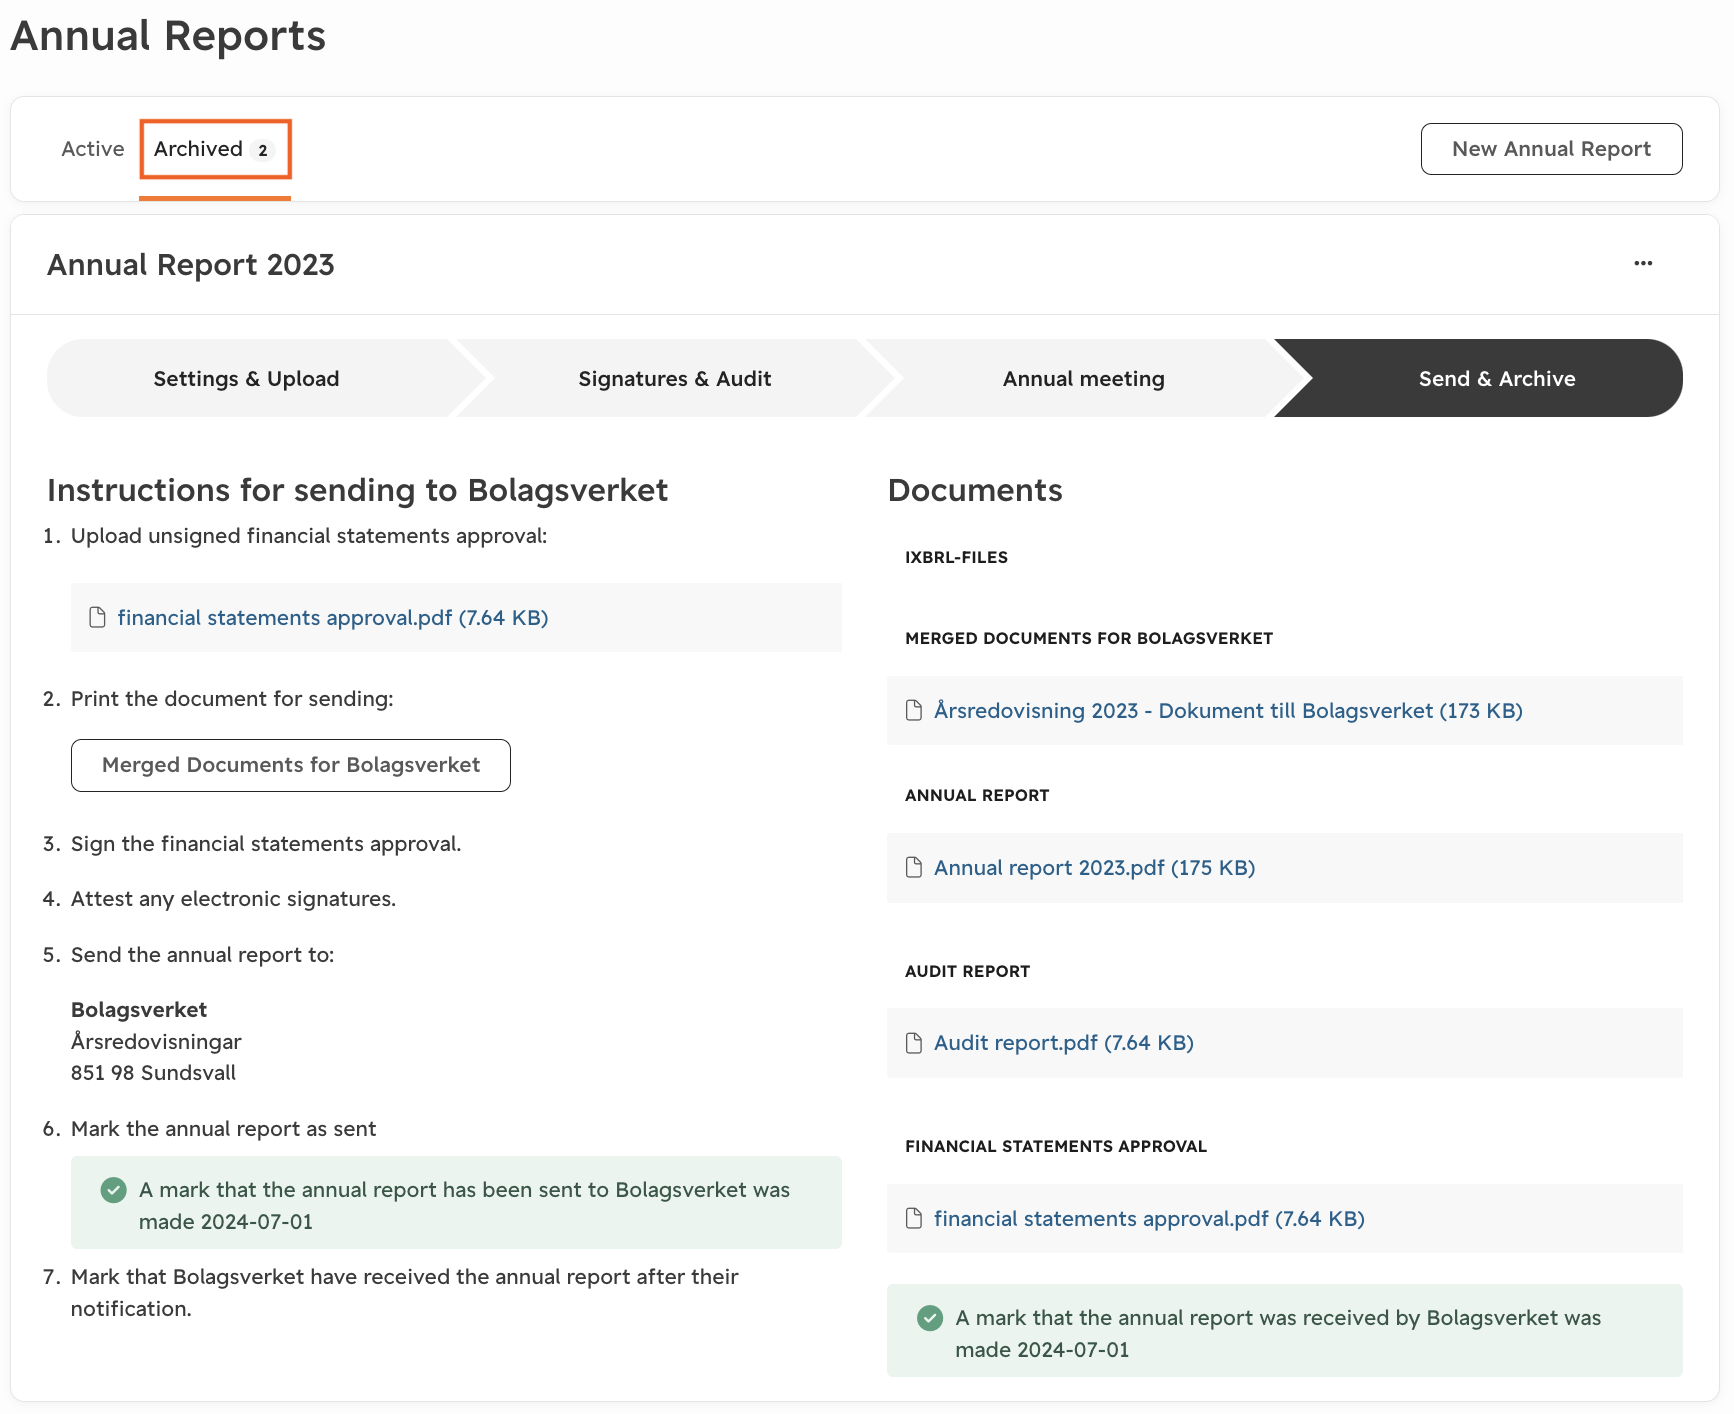Click the file icon beside Årsredovisning 2023 document
The height and width of the screenshot is (1414, 1734).
click(x=913, y=710)
